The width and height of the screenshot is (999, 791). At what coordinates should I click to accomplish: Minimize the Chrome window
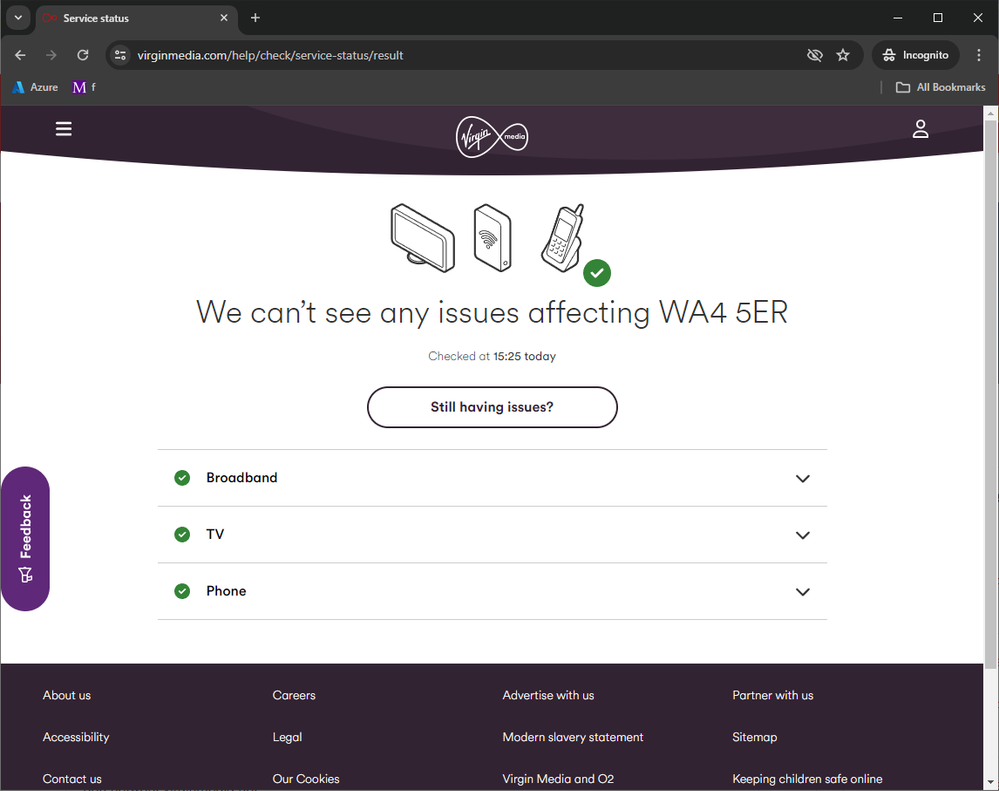point(898,18)
